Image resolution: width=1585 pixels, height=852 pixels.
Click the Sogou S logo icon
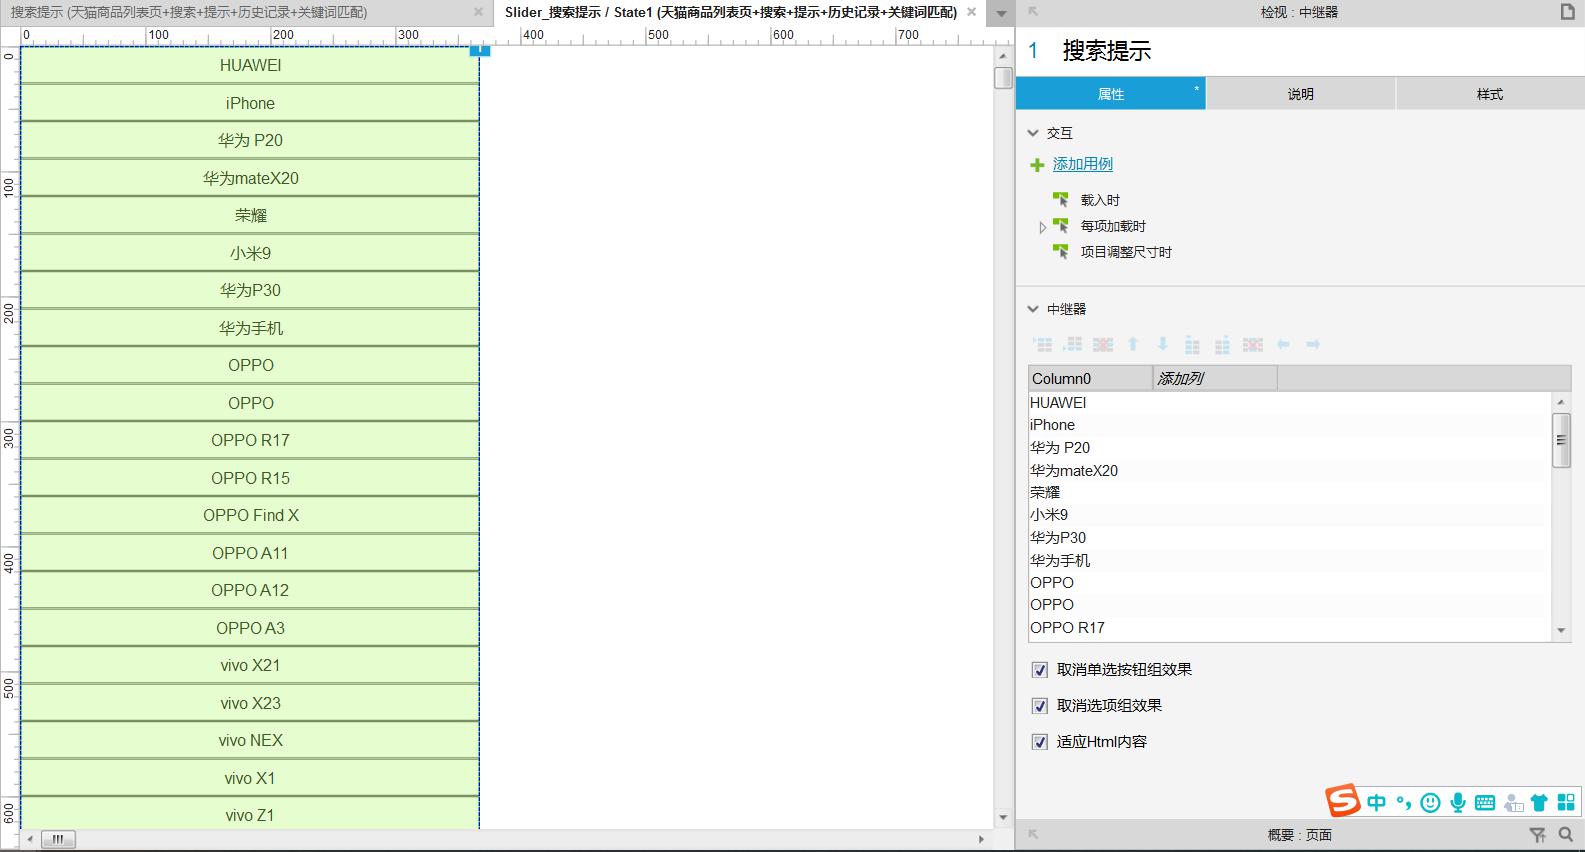pos(1343,801)
